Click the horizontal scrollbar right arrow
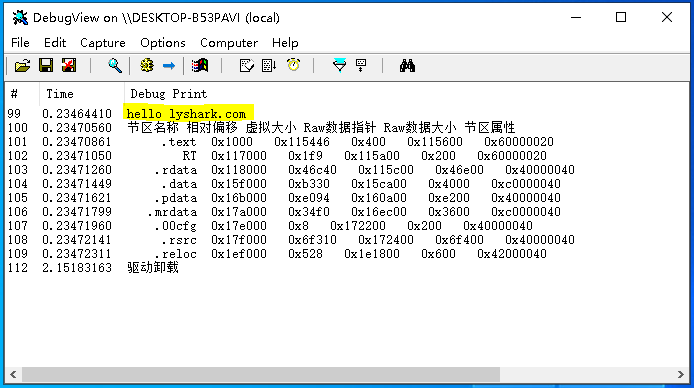Image resolution: width=694 pixels, height=388 pixels. (681, 374)
